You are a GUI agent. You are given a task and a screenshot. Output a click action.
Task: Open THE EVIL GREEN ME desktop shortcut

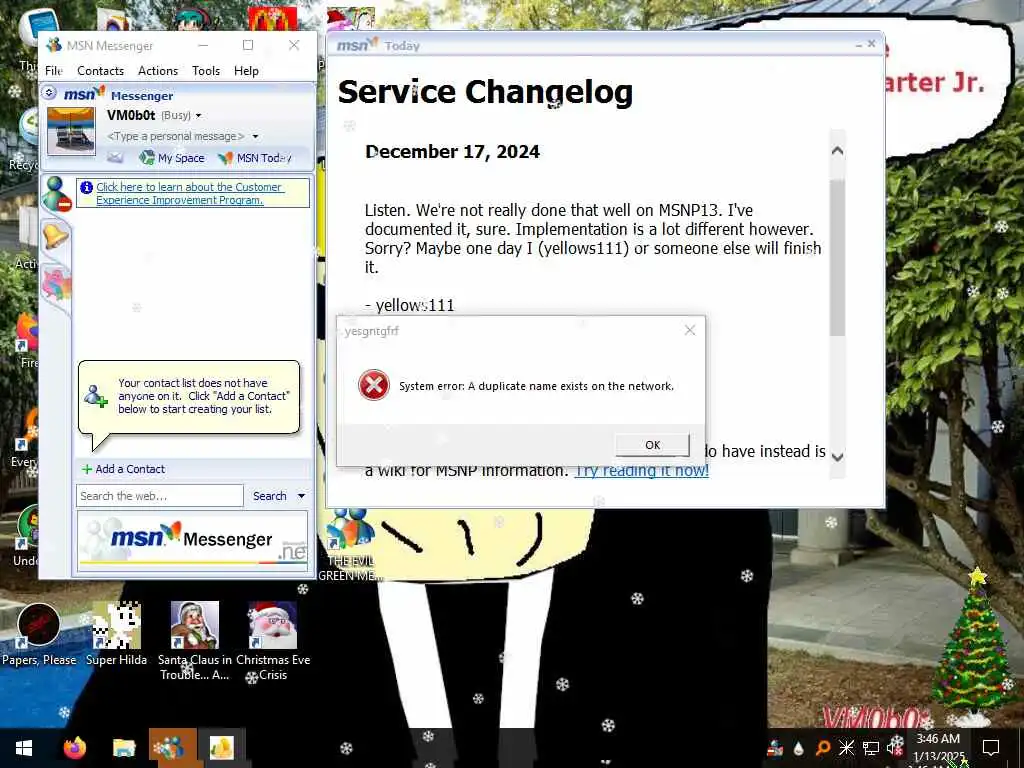[x=350, y=546]
